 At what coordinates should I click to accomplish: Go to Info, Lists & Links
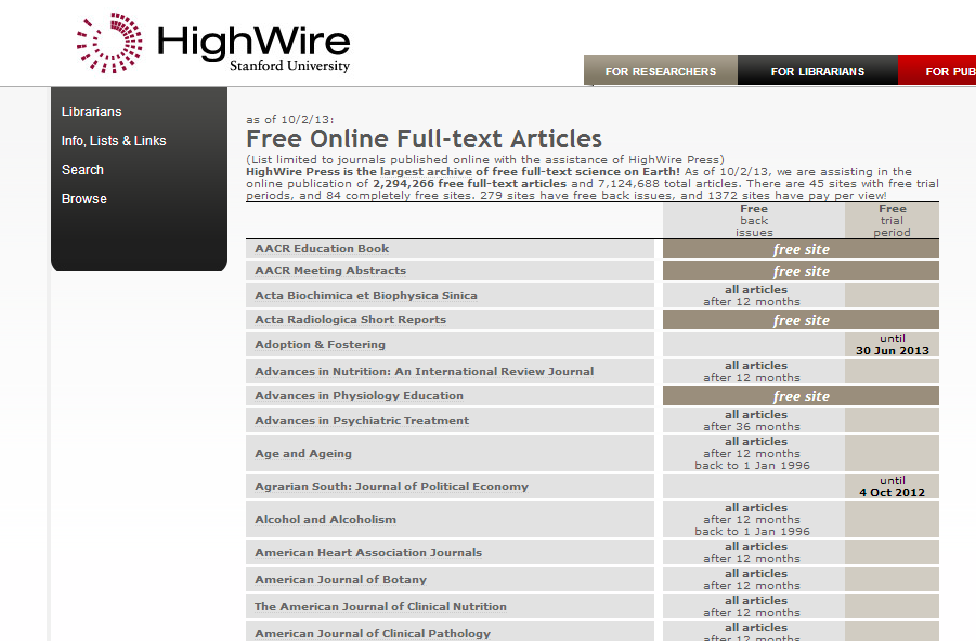[x=113, y=141]
